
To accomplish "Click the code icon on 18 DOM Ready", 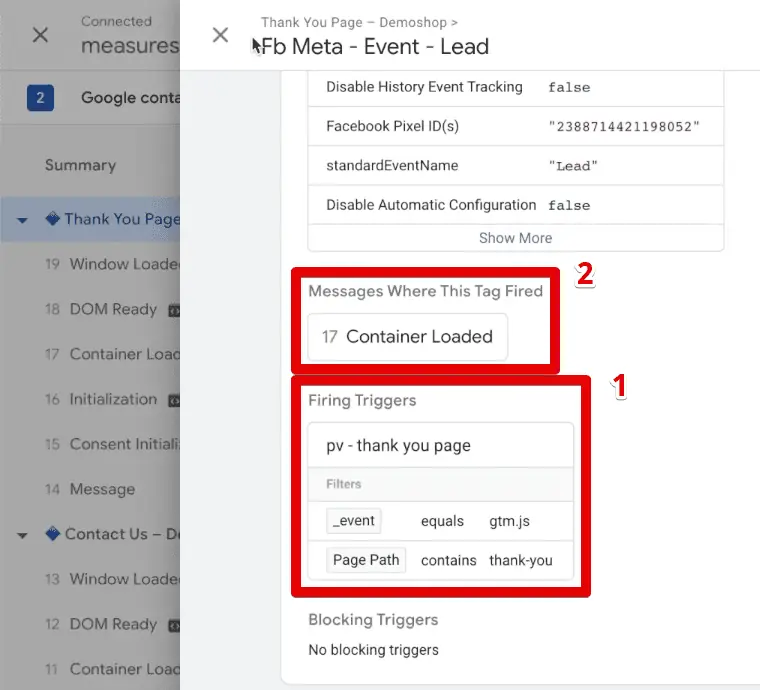I will 174,310.
